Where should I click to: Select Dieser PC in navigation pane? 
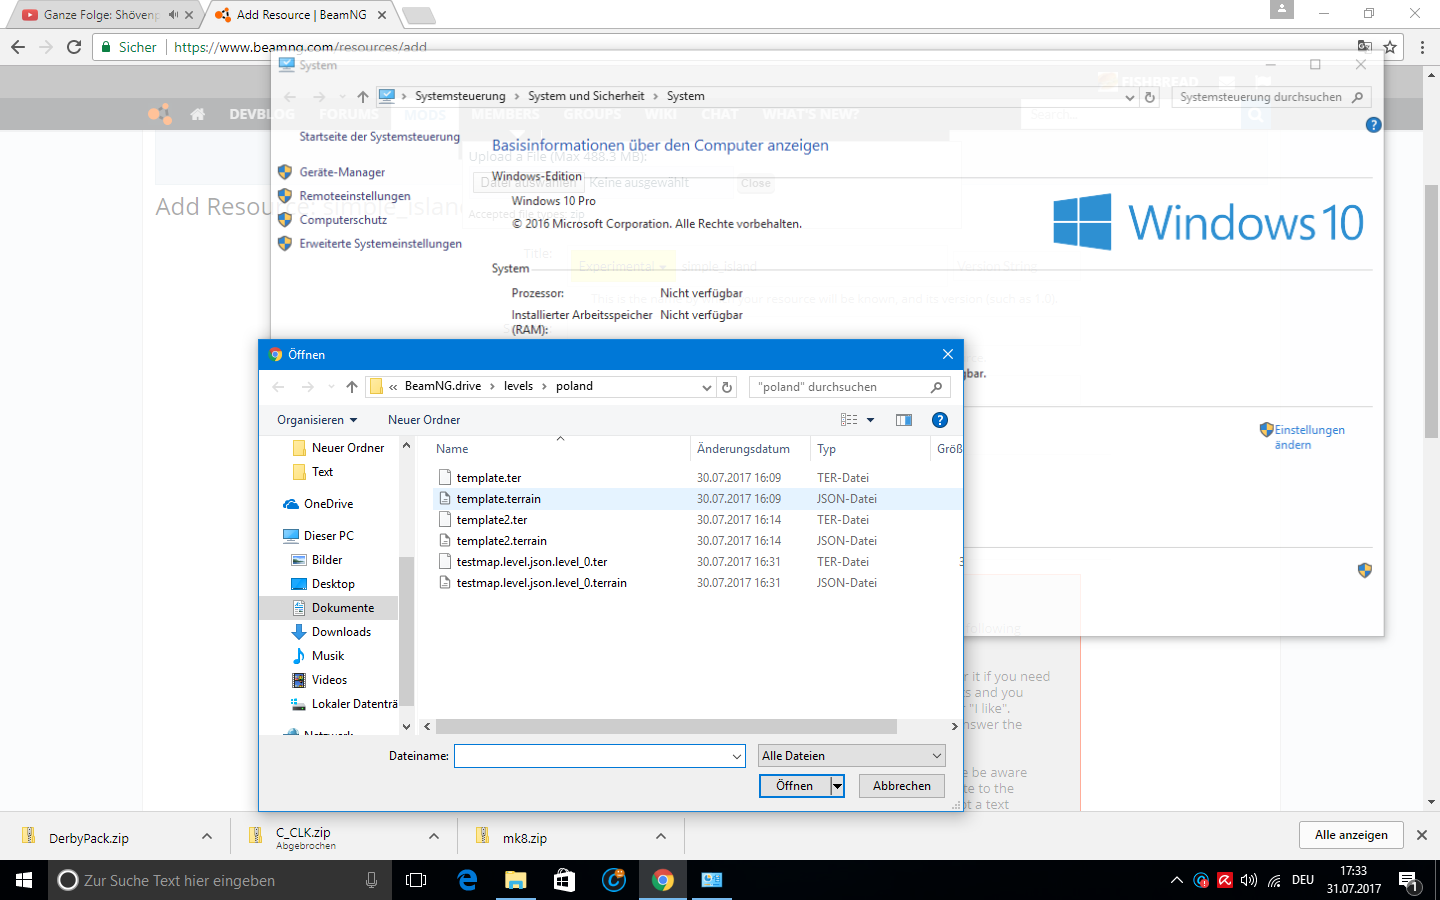(x=328, y=536)
